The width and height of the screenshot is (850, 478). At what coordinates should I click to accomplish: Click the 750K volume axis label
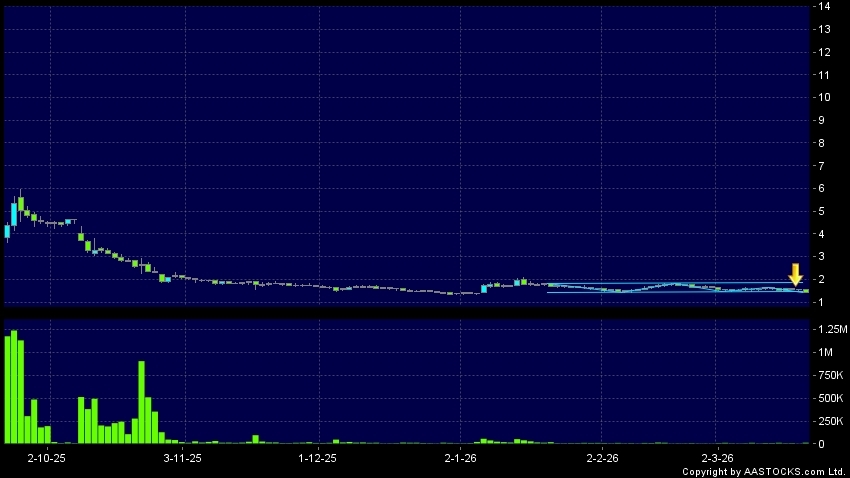pos(828,375)
